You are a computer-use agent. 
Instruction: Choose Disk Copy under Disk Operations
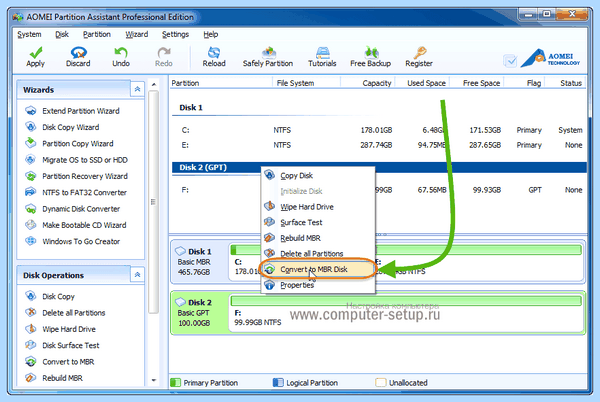(50, 296)
